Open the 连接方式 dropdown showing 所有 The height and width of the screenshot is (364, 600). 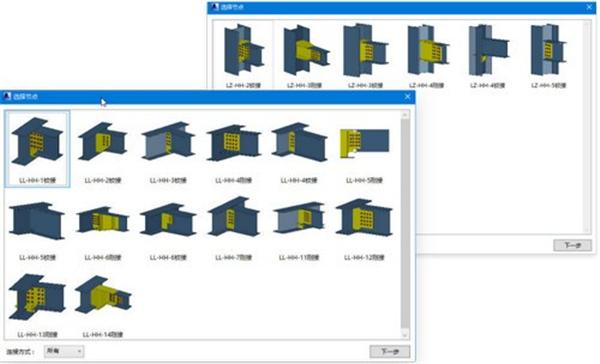click(64, 351)
